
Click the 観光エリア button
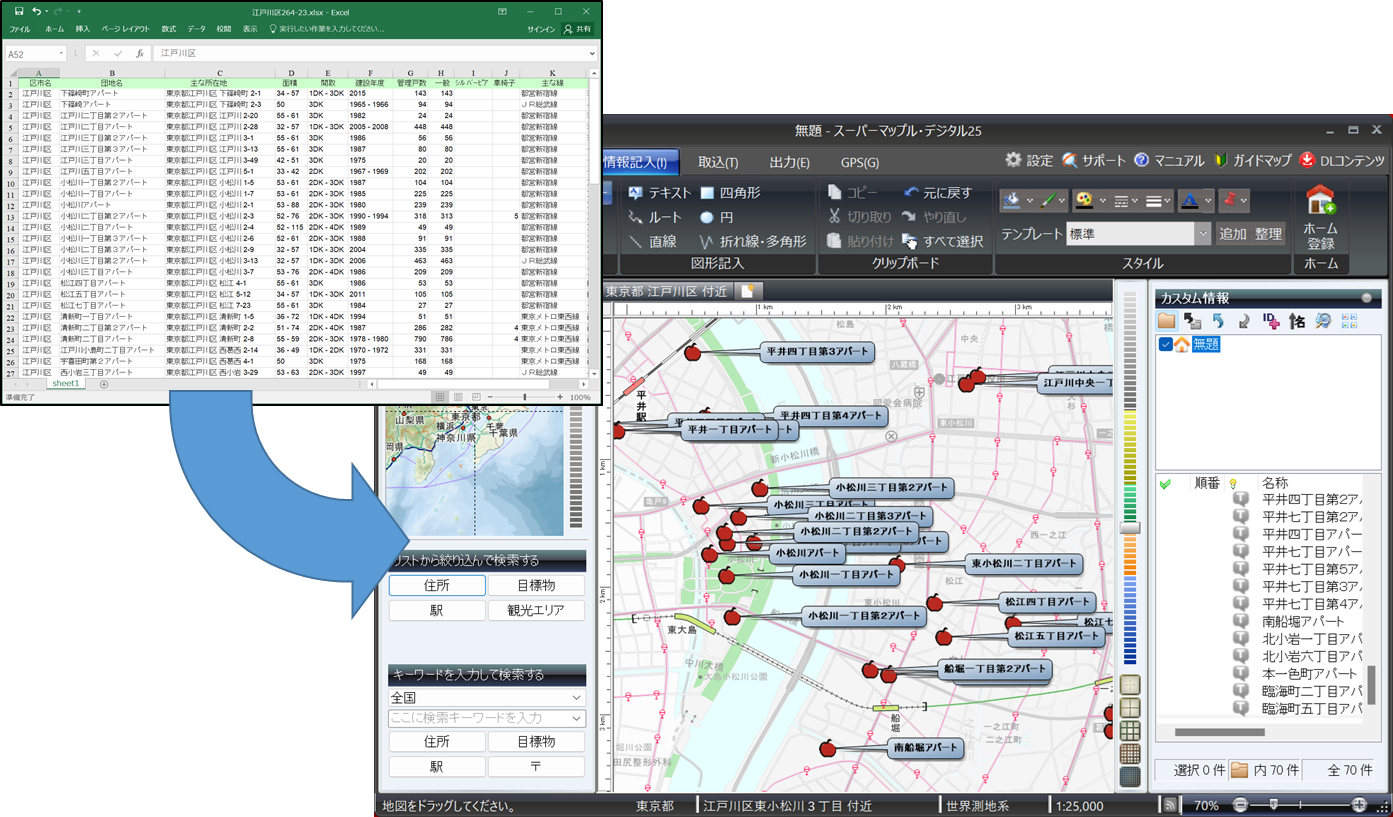pos(536,610)
